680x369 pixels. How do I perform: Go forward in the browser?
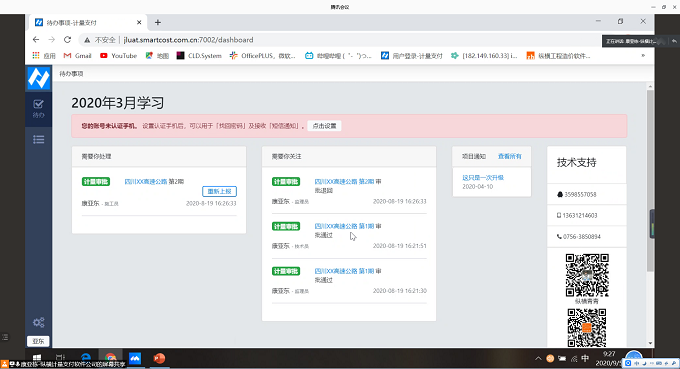click(52, 39)
